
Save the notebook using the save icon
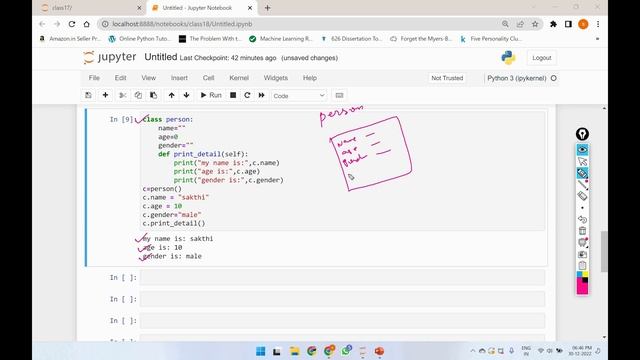pyautogui.click(x=88, y=95)
